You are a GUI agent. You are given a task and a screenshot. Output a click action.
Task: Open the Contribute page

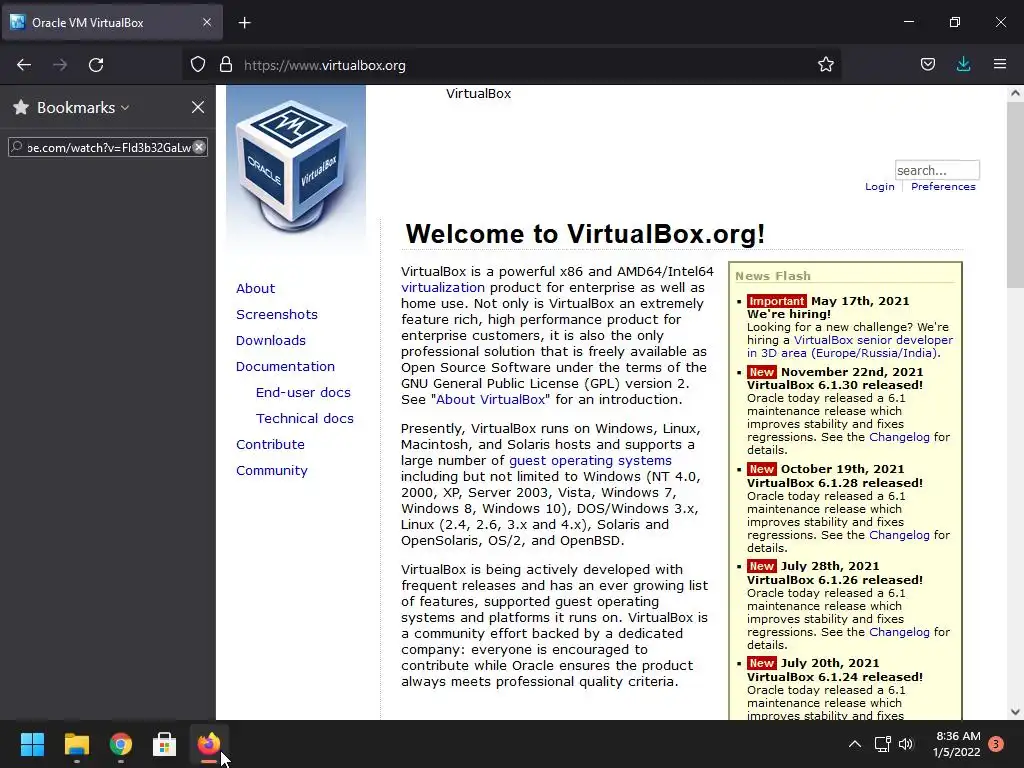pyautogui.click(x=270, y=445)
